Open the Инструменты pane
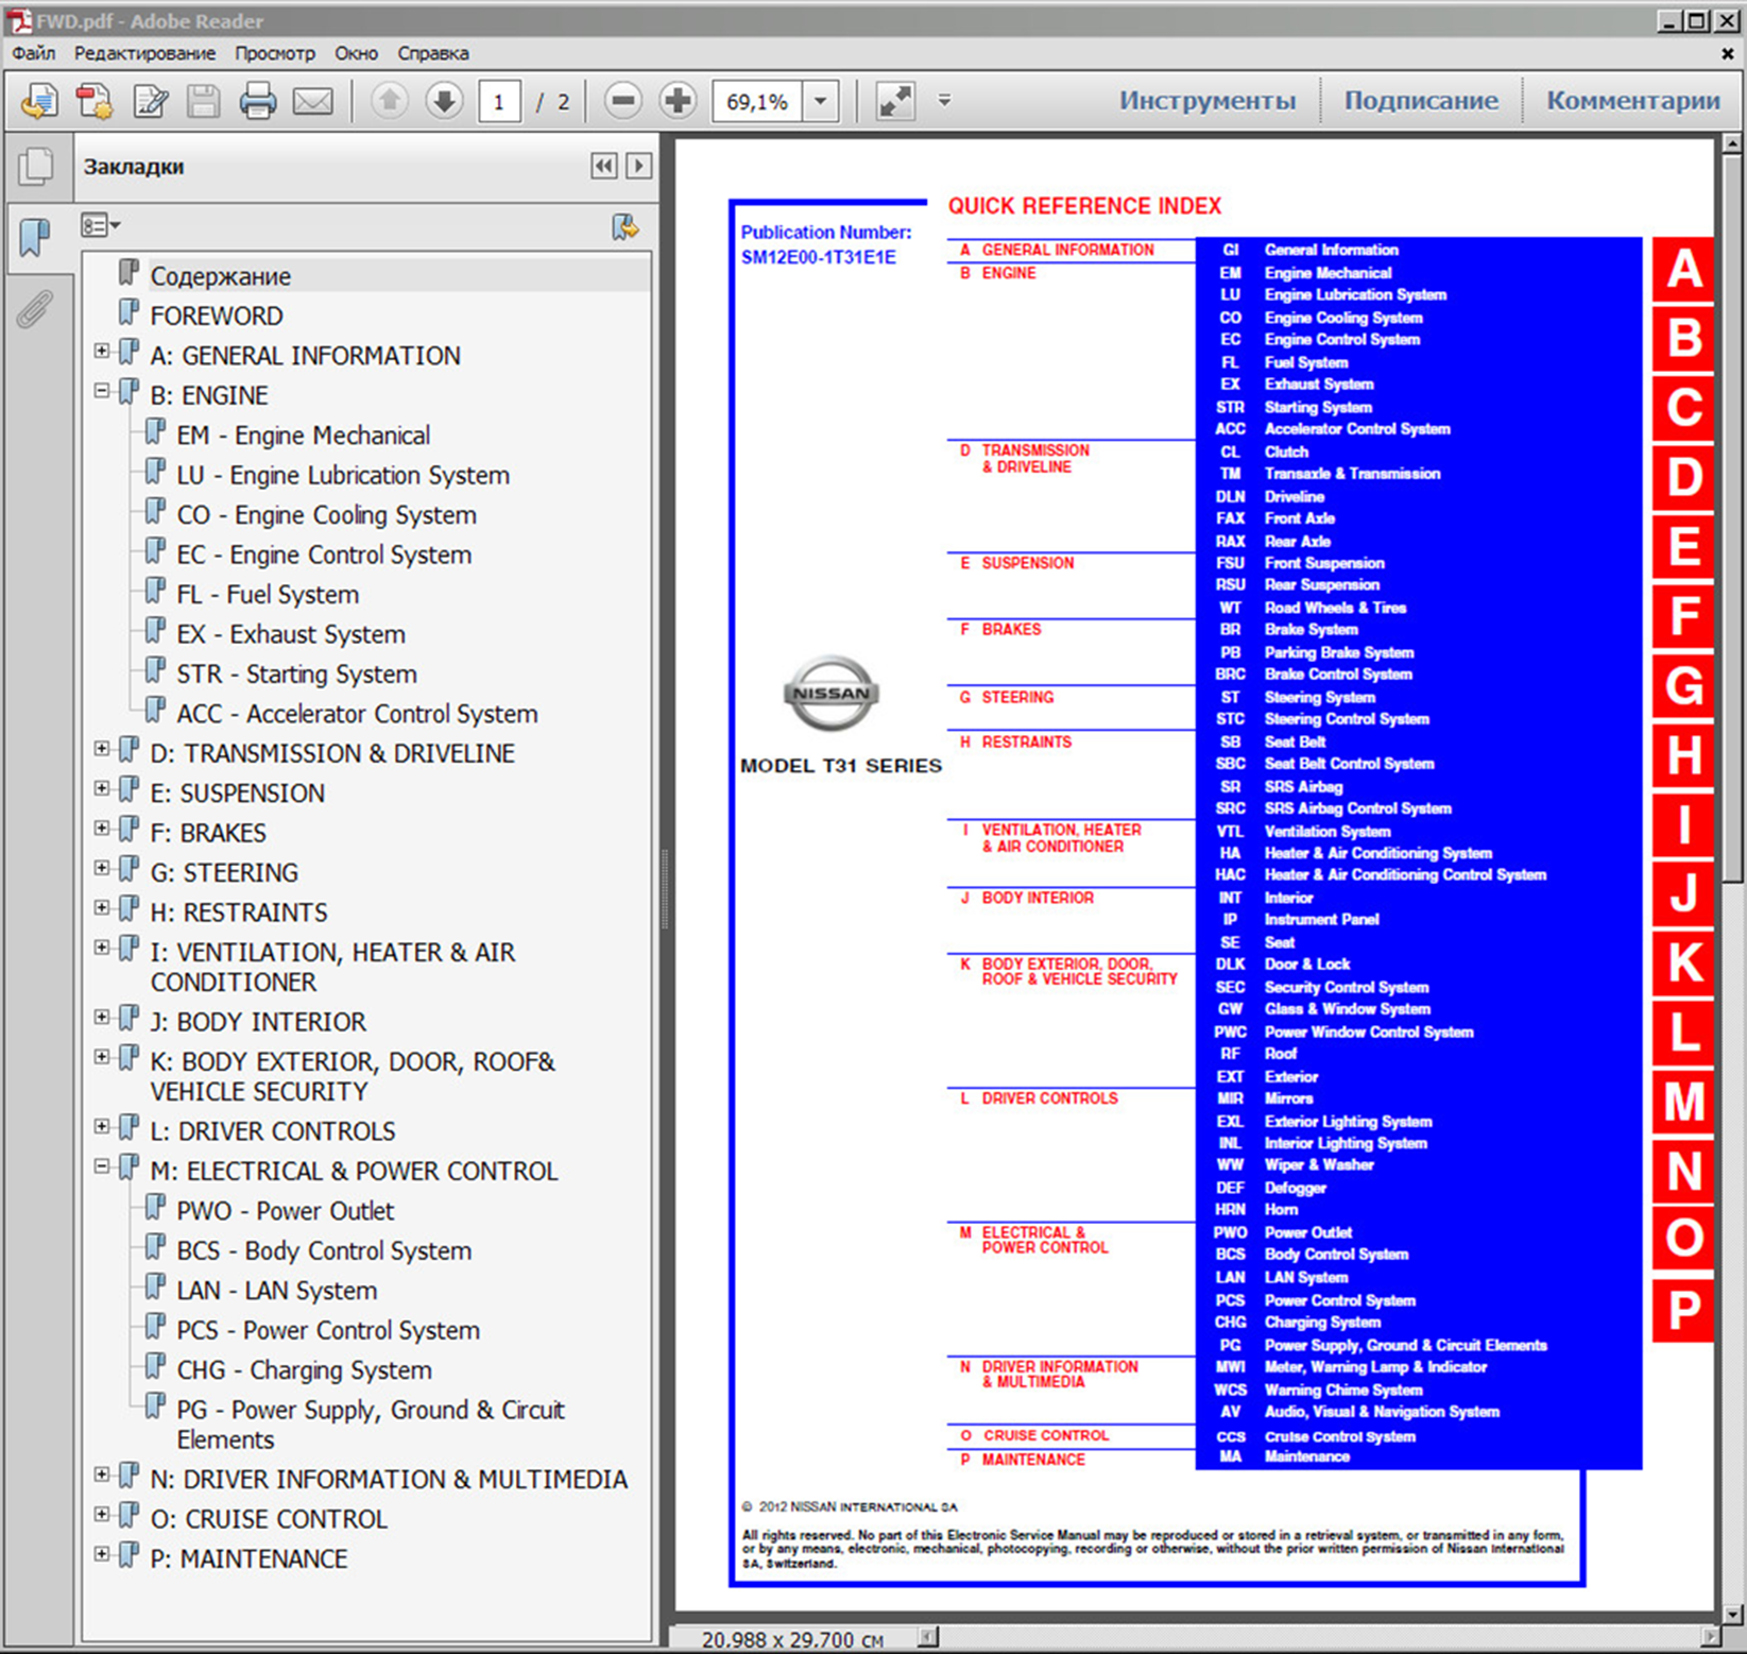 pos(1206,101)
